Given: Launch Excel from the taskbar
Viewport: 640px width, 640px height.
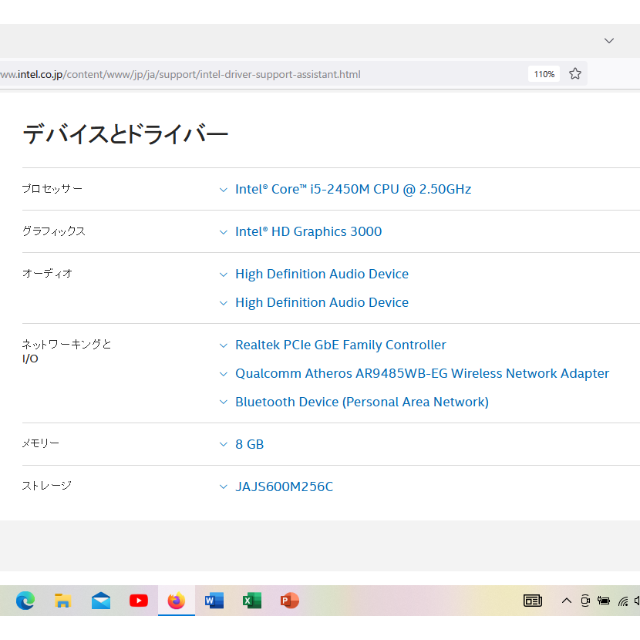Looking at the screenshot, I should [x=252, y=601].
